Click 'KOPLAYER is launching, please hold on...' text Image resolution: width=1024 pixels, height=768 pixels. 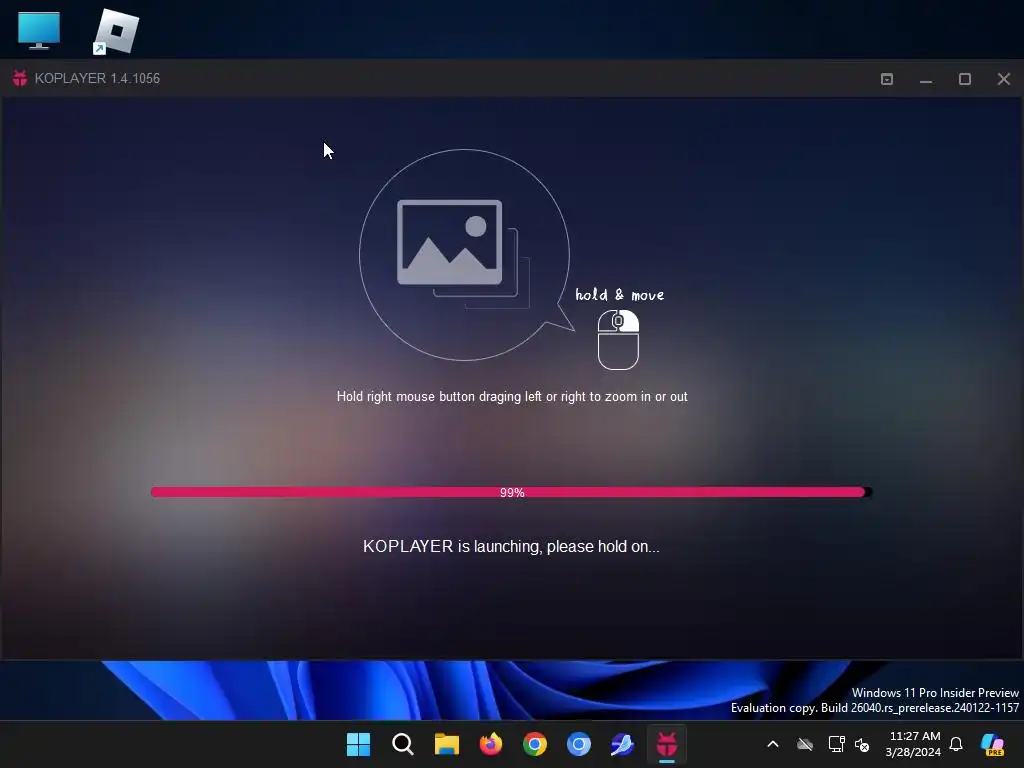tap(511, 547)
